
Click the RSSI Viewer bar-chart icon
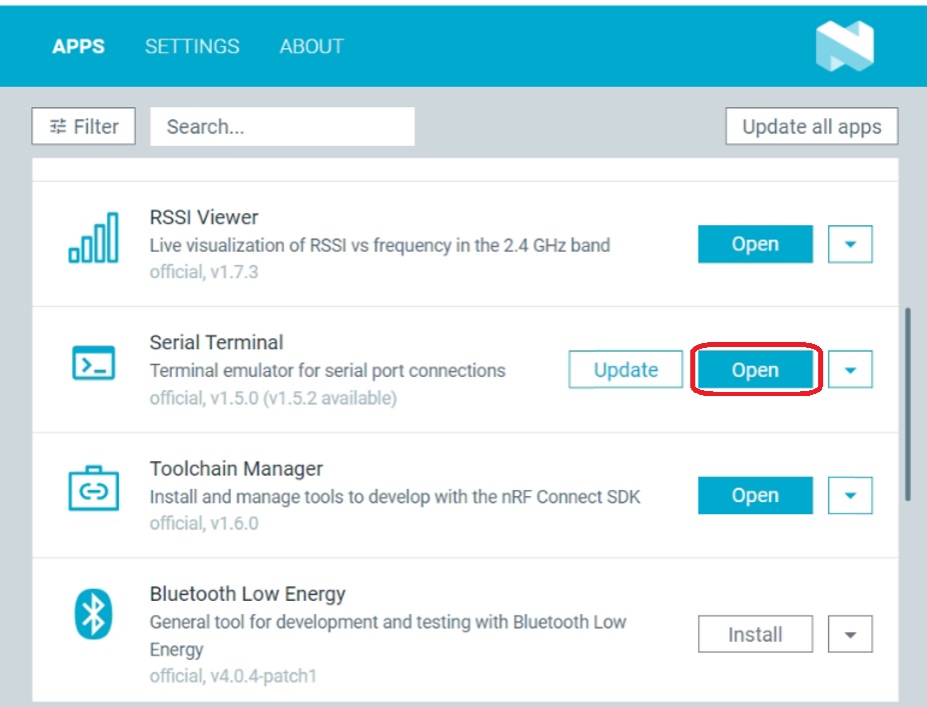pos(93,238)
